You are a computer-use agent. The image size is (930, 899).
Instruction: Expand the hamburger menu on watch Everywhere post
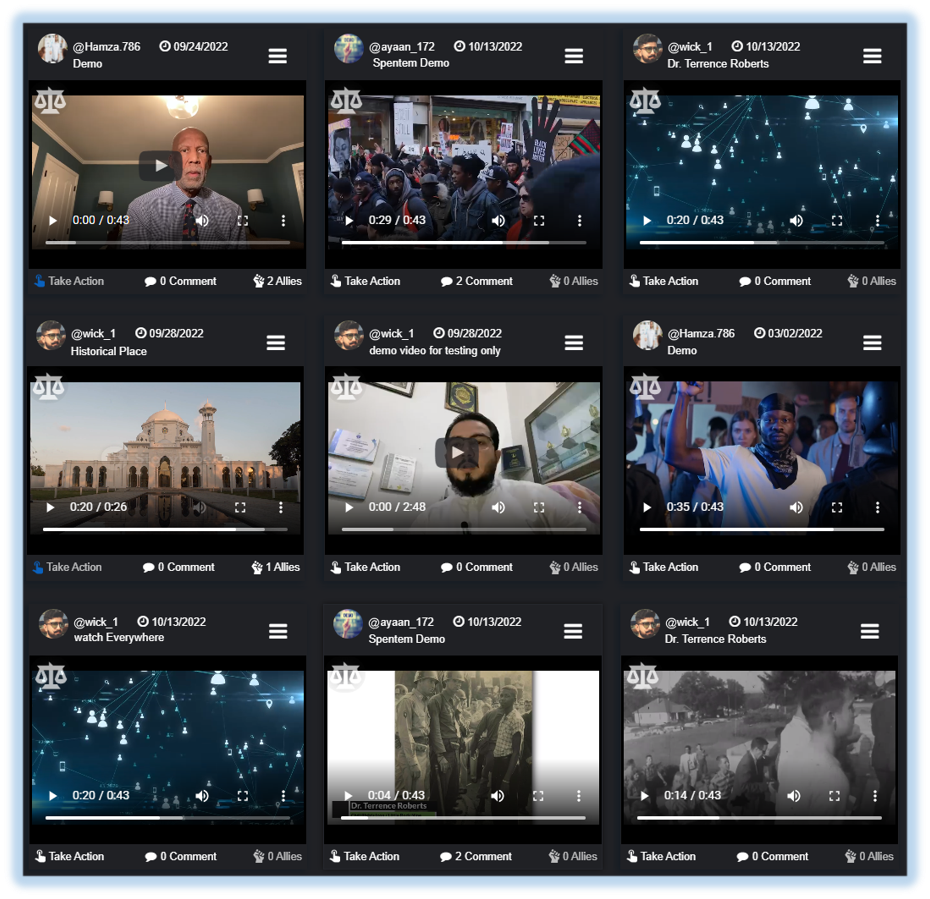point(278,630)
